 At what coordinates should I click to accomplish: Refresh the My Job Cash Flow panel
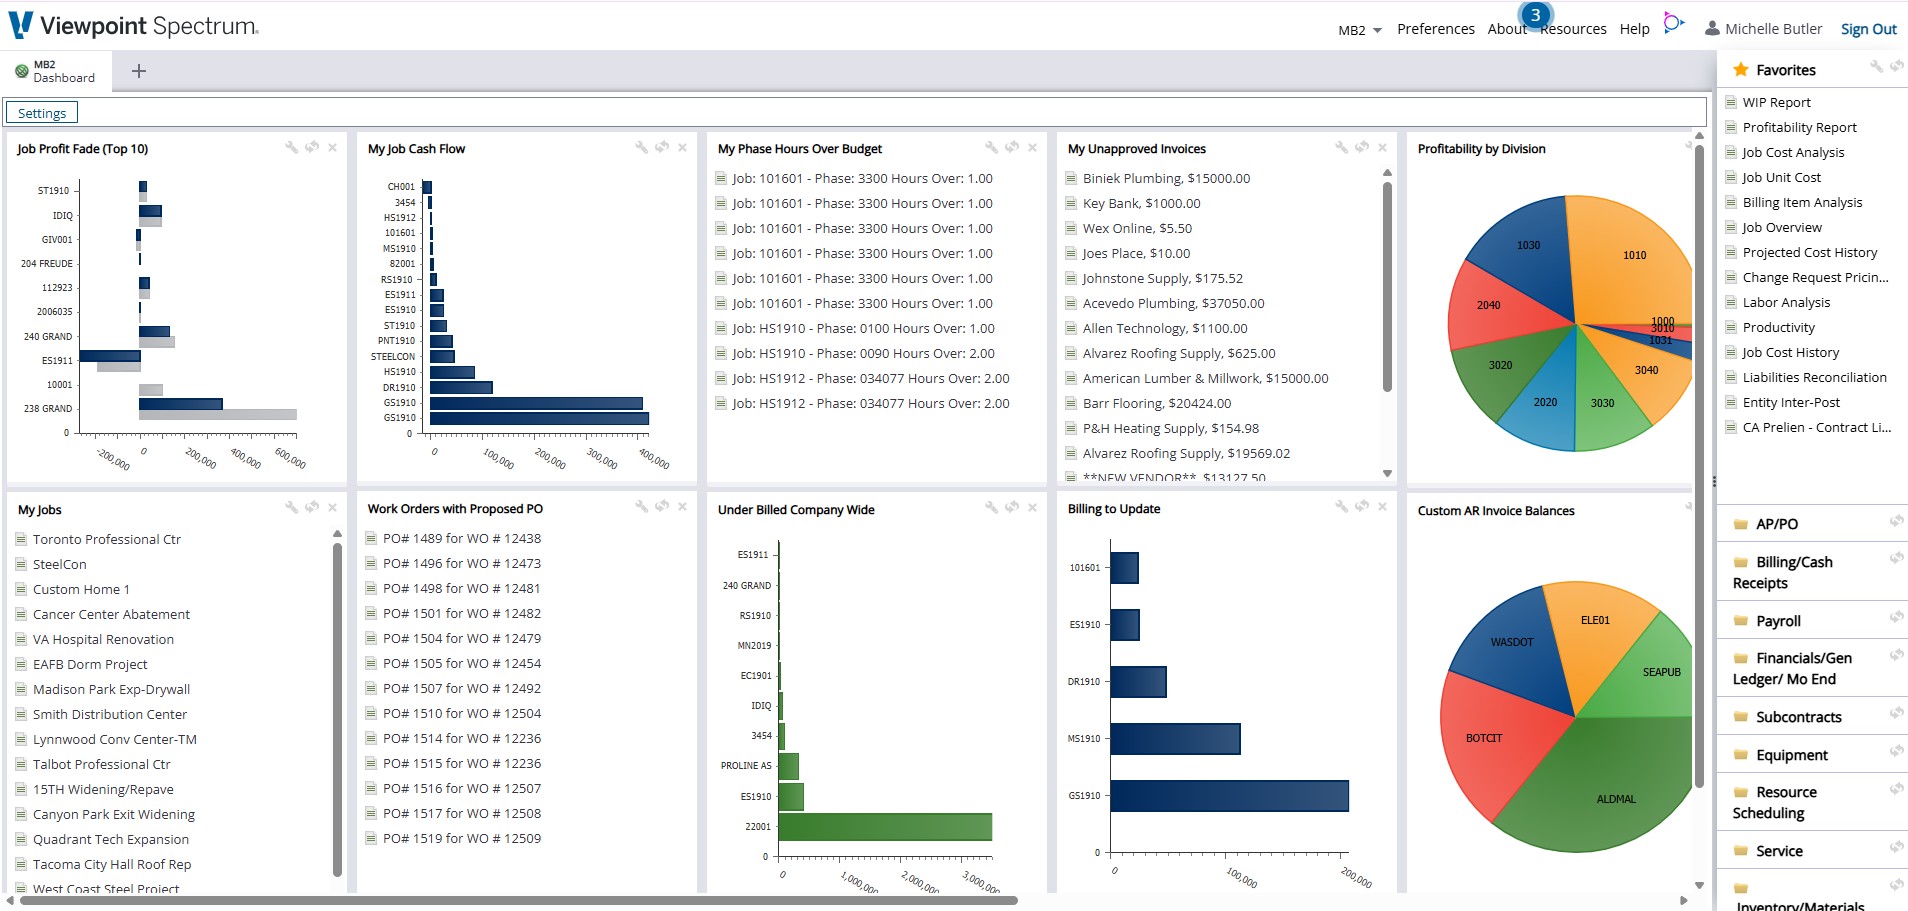pos(662,148)
